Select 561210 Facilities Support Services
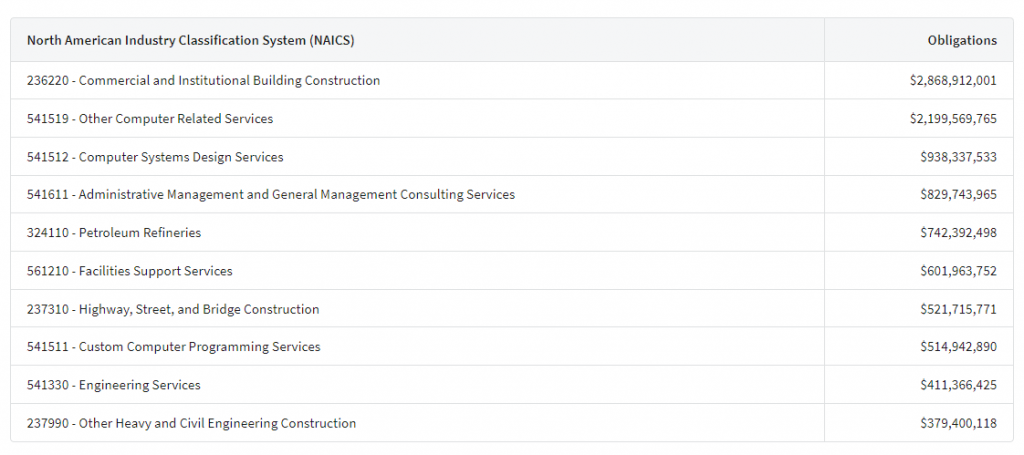 coord(130,271)
